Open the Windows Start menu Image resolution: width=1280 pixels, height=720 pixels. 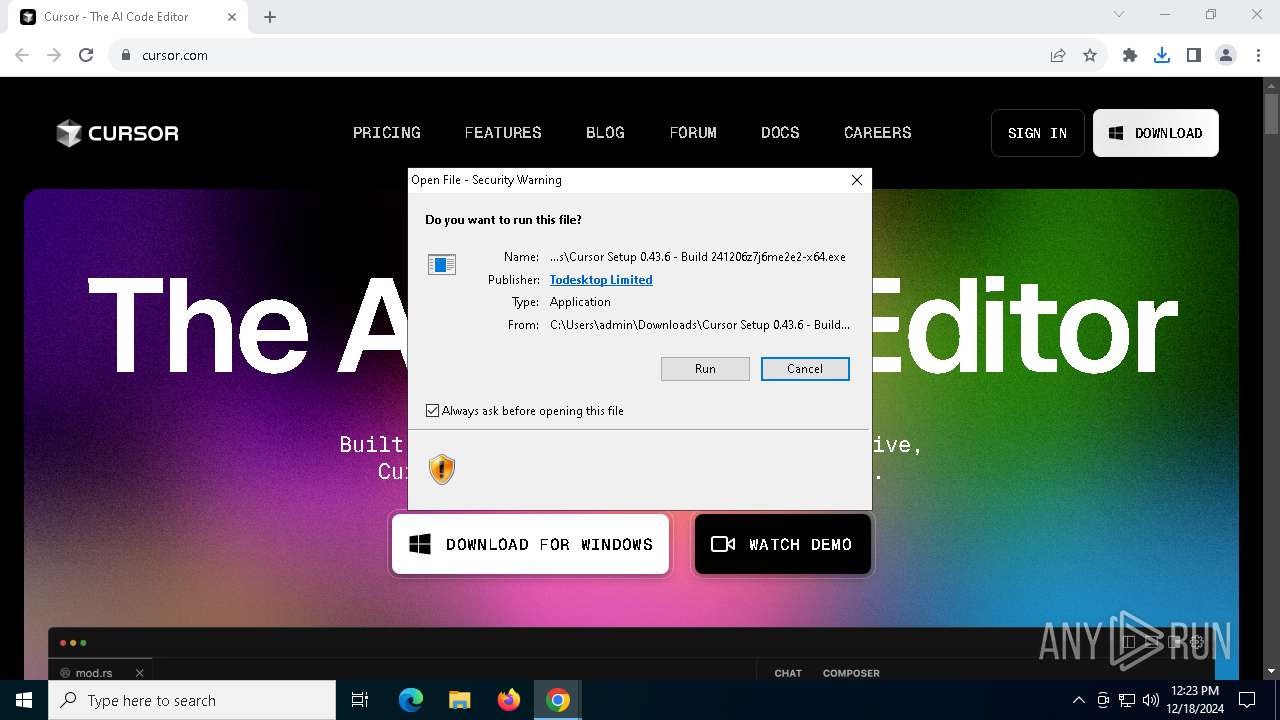(x=24, y=700)
